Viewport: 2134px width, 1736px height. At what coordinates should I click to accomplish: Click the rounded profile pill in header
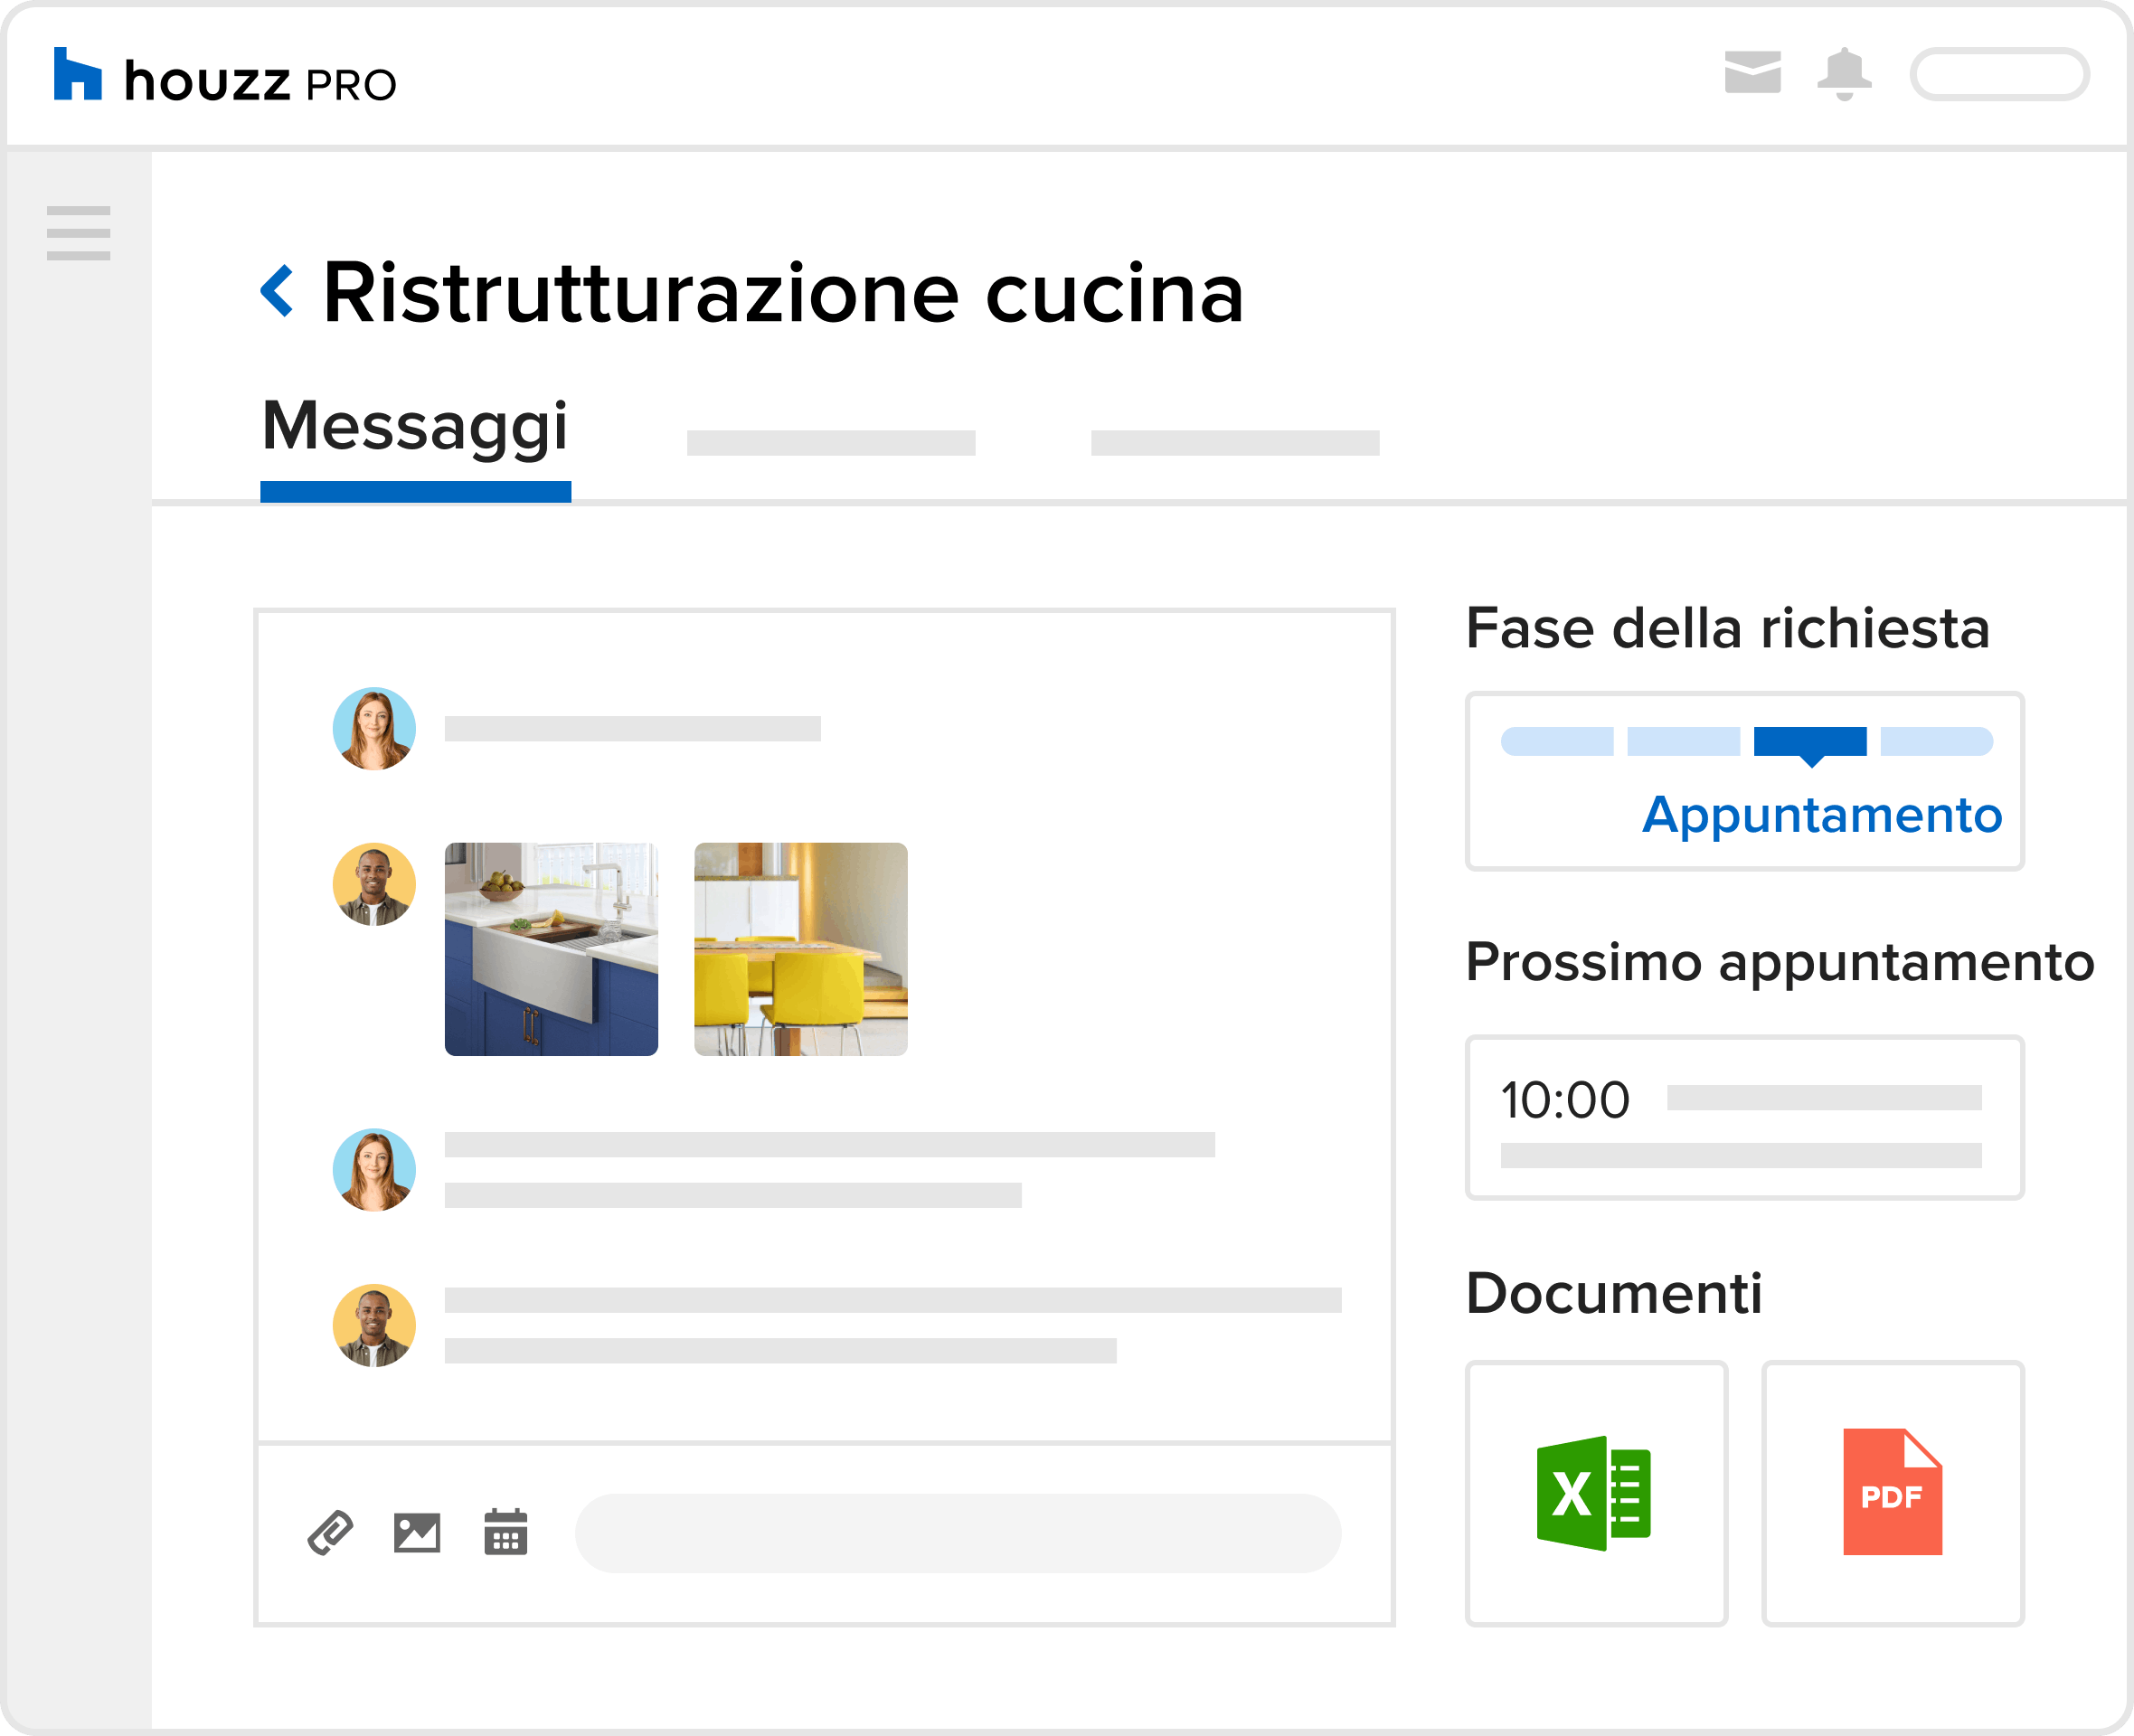(1999, 74)
